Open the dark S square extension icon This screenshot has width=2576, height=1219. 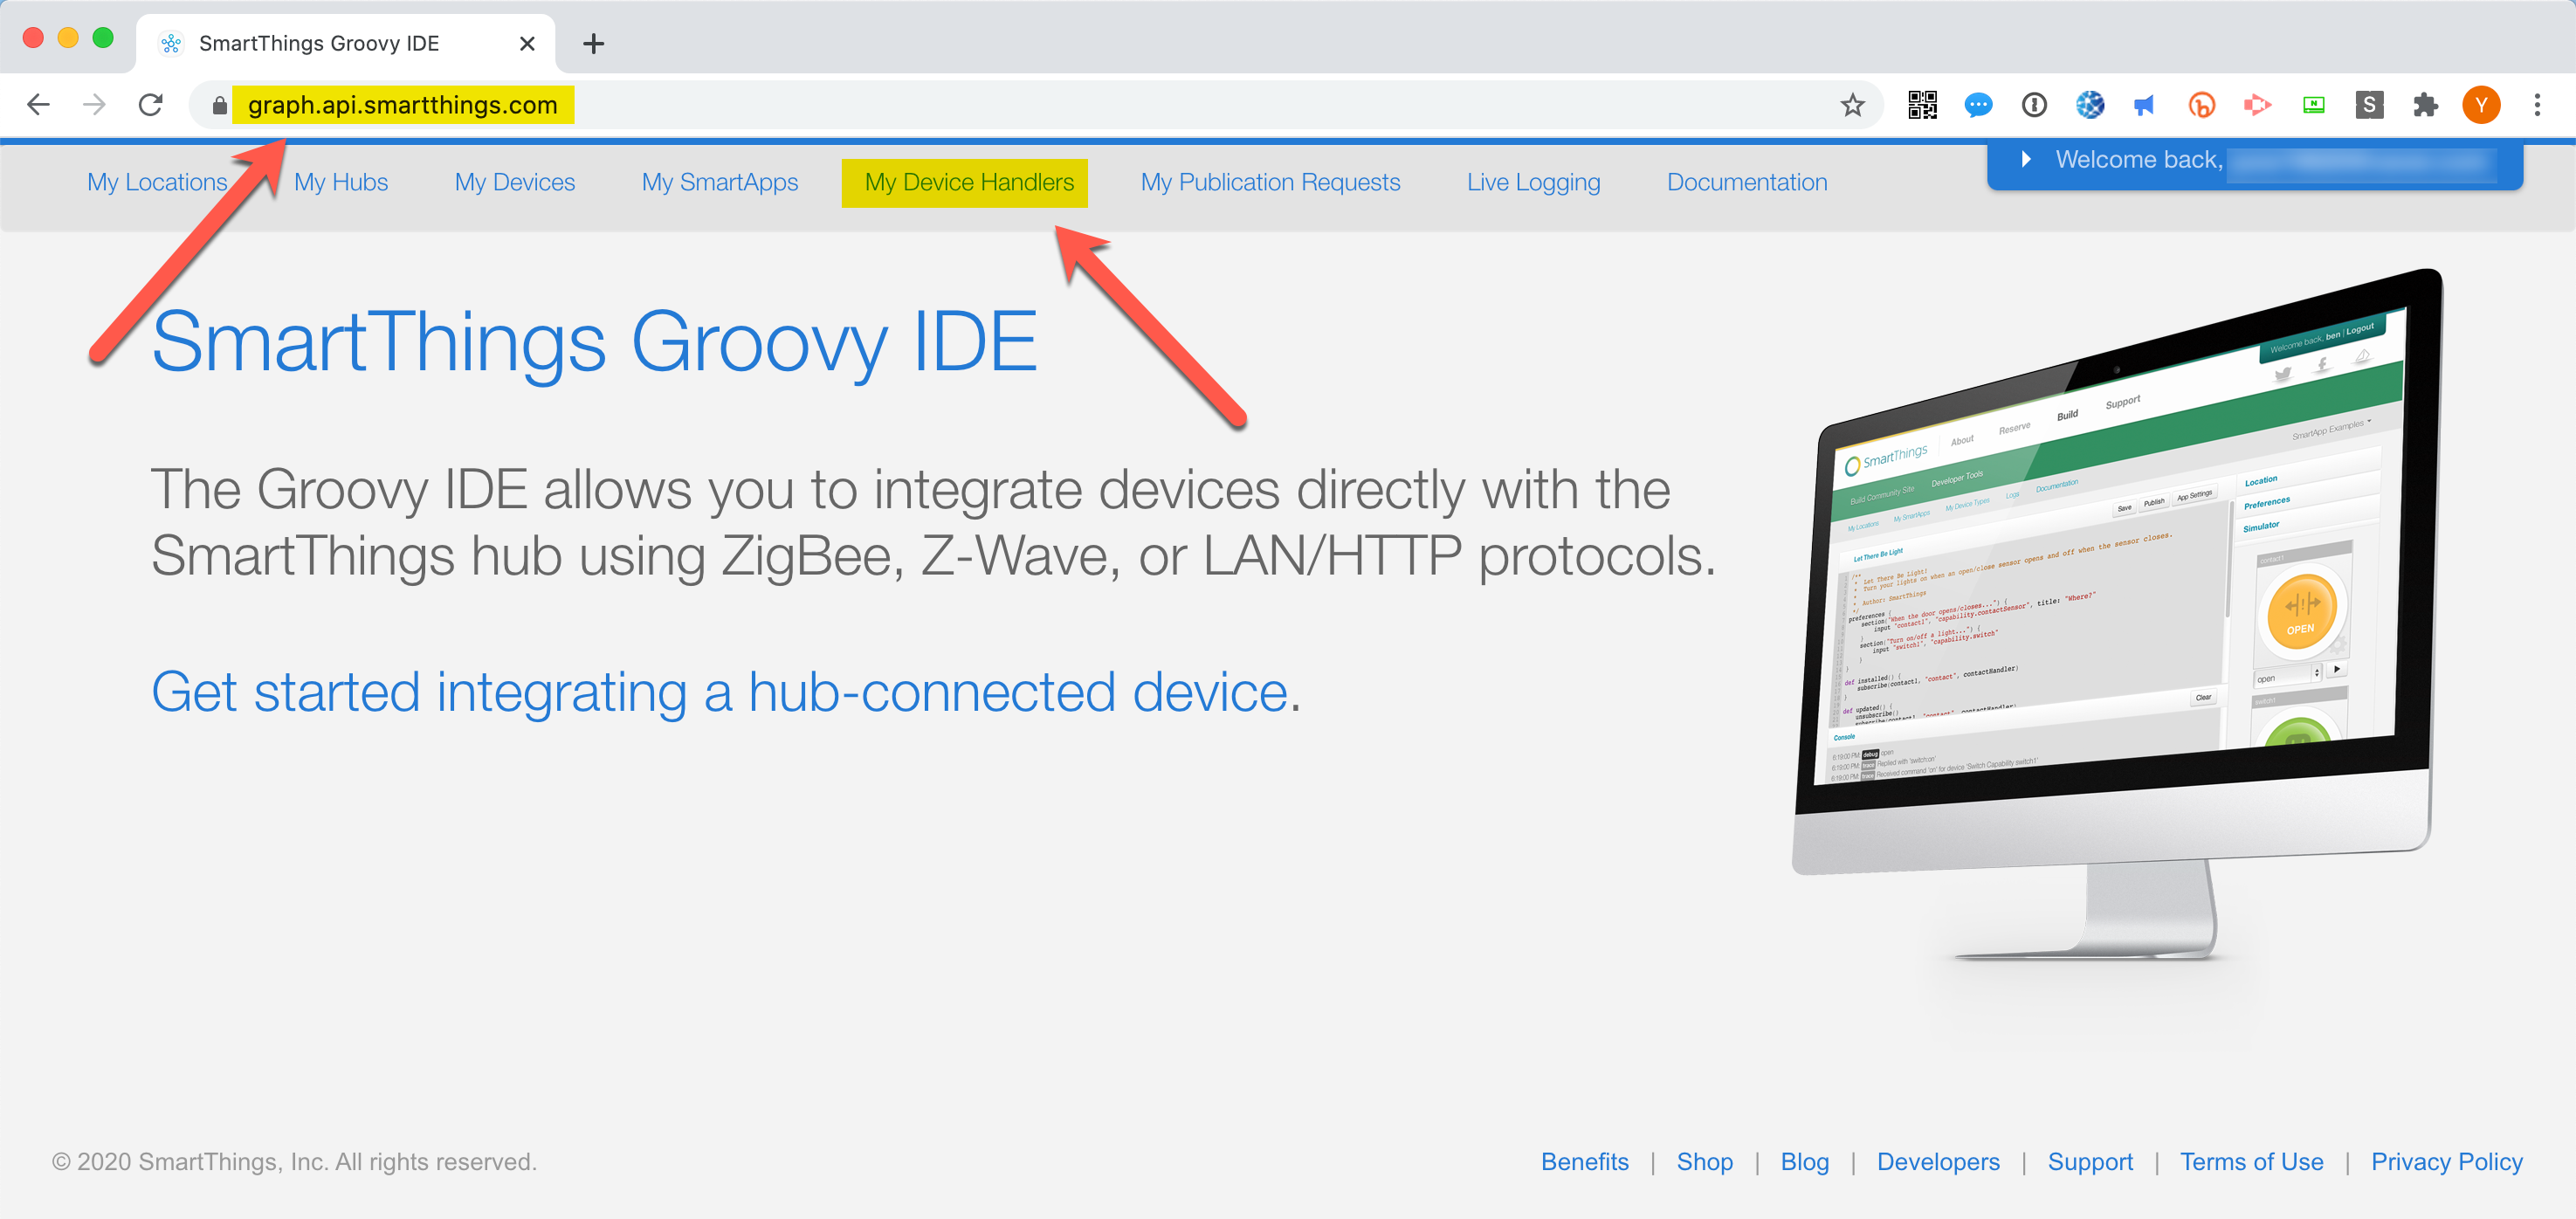click(2369, 105)
